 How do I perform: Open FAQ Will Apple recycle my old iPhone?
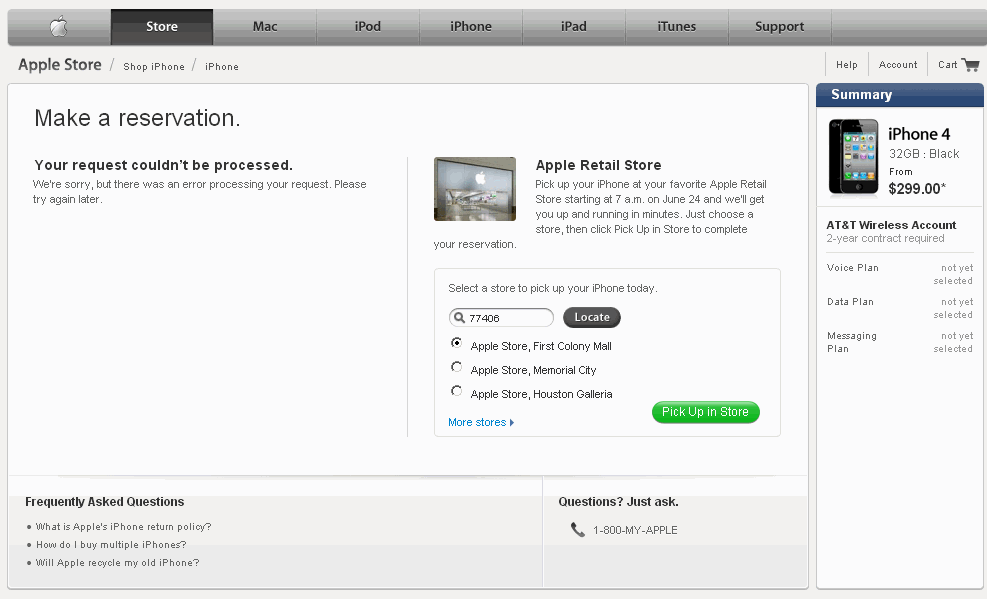click(117, 563)
